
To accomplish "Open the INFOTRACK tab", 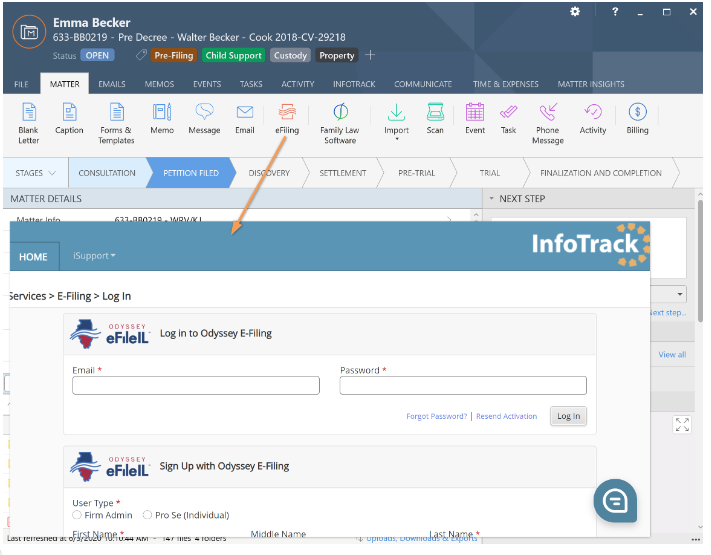I will point(354,84).
